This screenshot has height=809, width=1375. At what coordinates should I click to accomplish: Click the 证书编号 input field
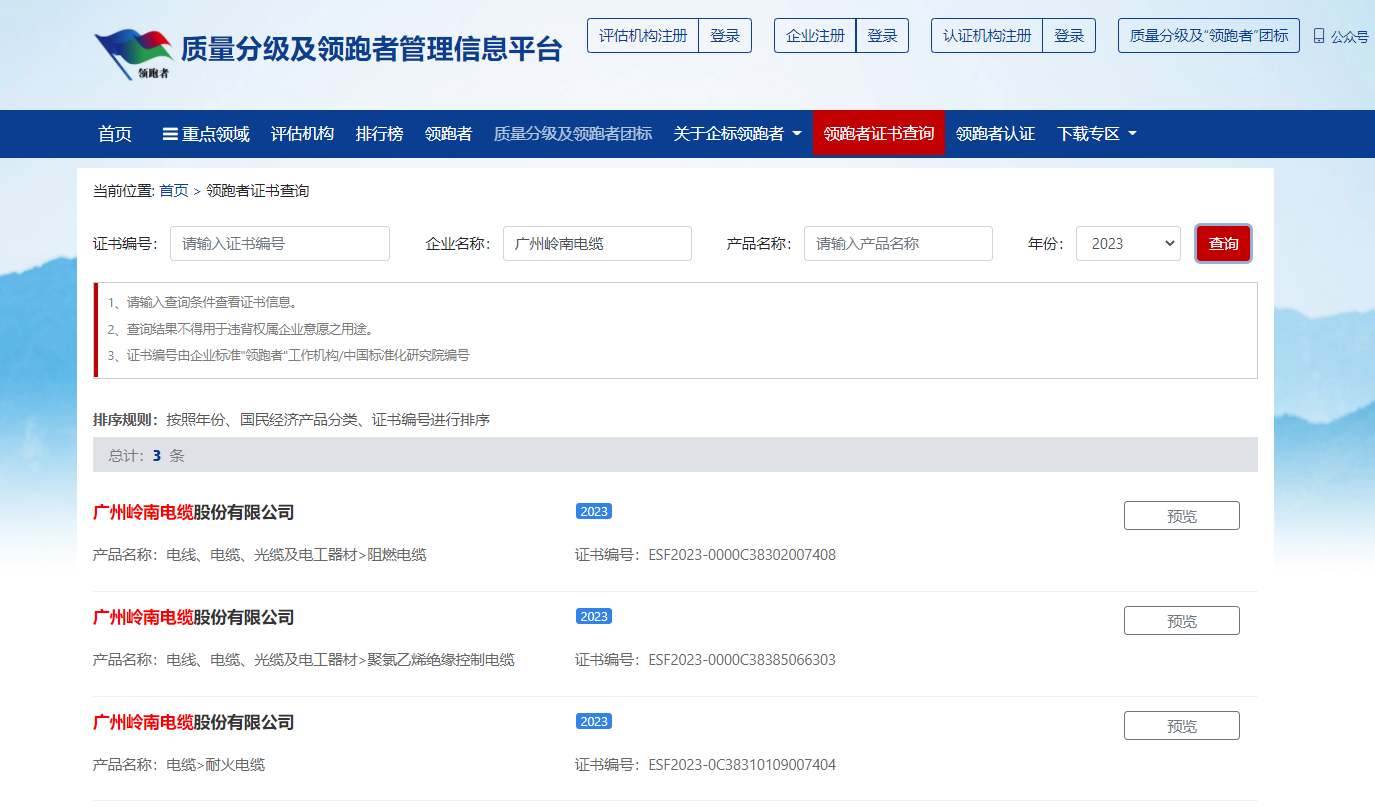pyautogui.click(x=280, y=243)
